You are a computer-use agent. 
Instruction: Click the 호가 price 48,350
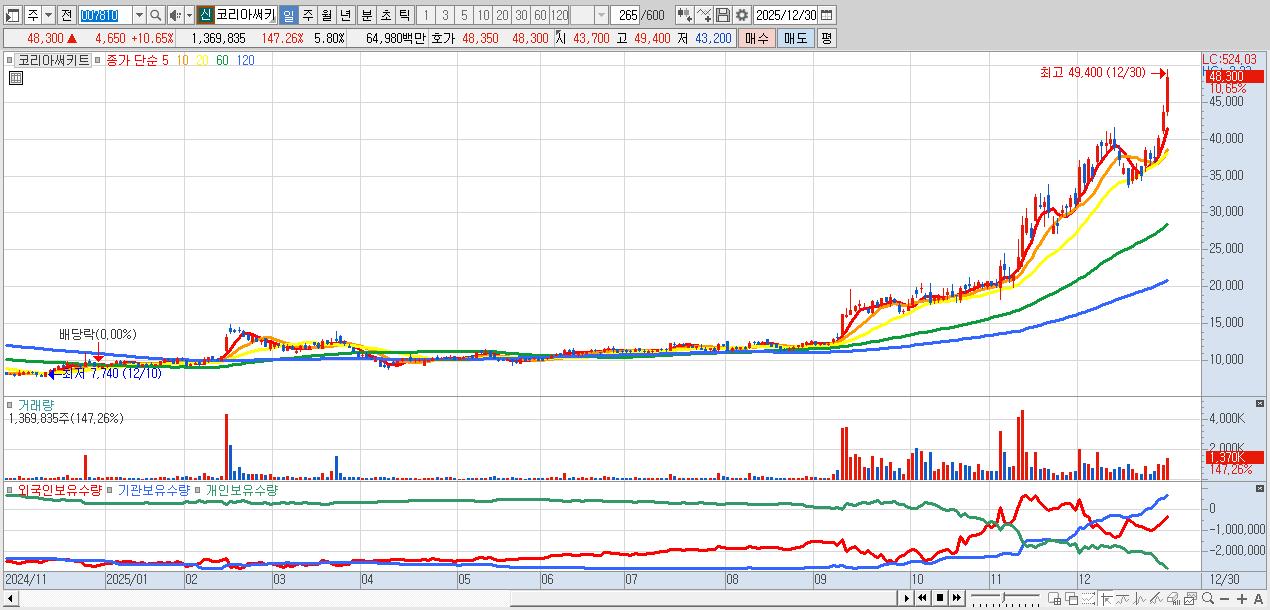[479, 38]
